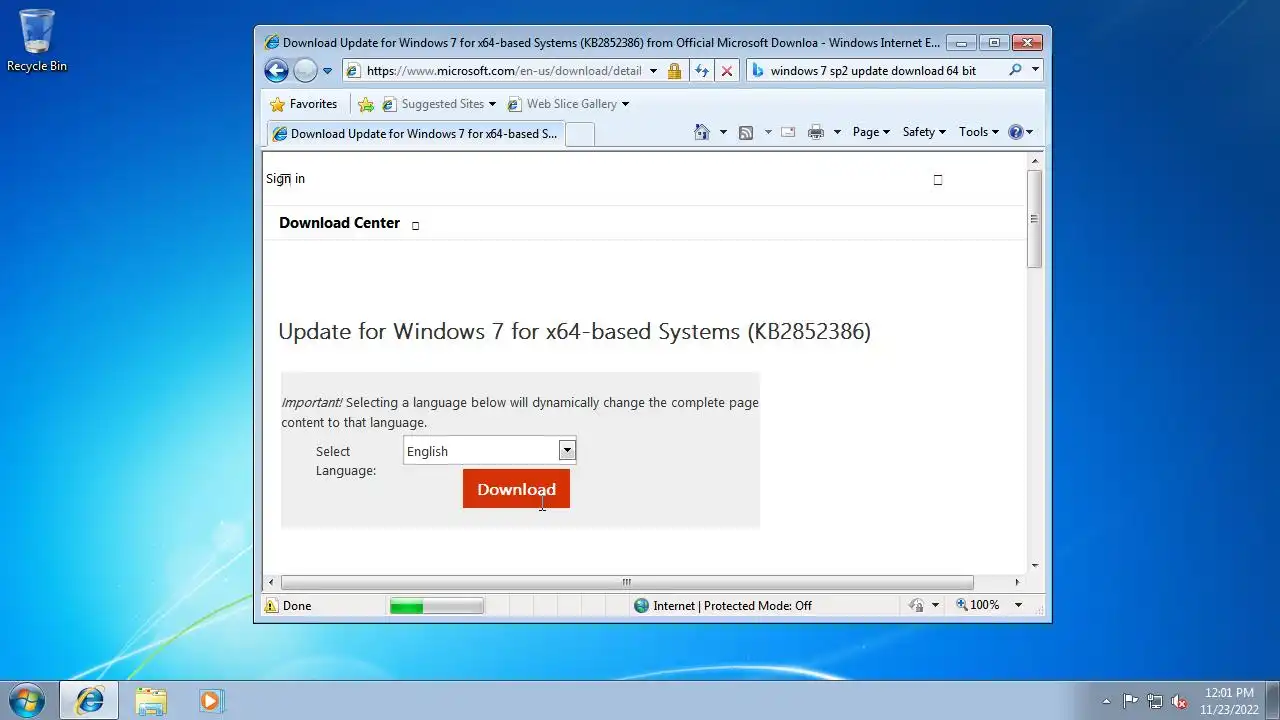Screen dimensions: 1280x720
Task: Click the Forward navigation arrow button
Action: click(305, 71)
